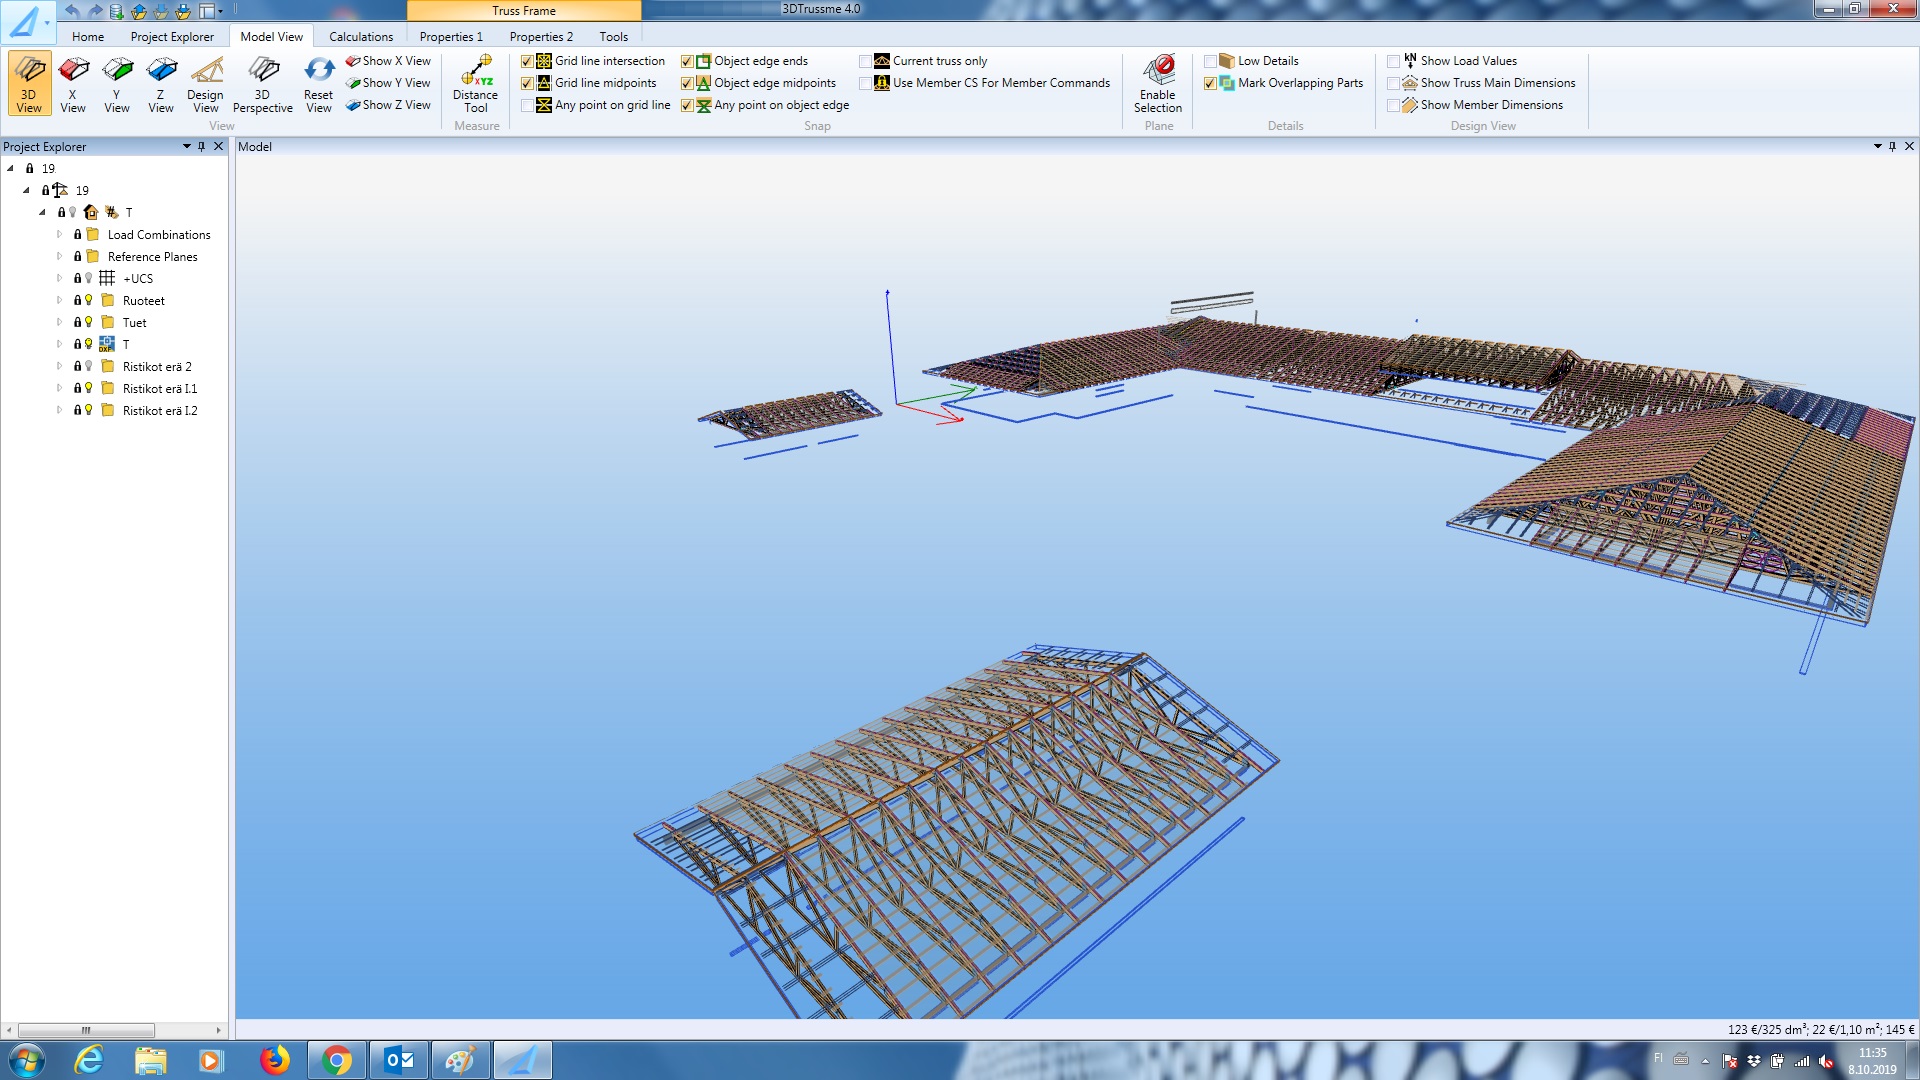The width and height of the screenshot is (1920, 1080).
Task: Expand the Reference Planes folder
Action: click(60, 257)
